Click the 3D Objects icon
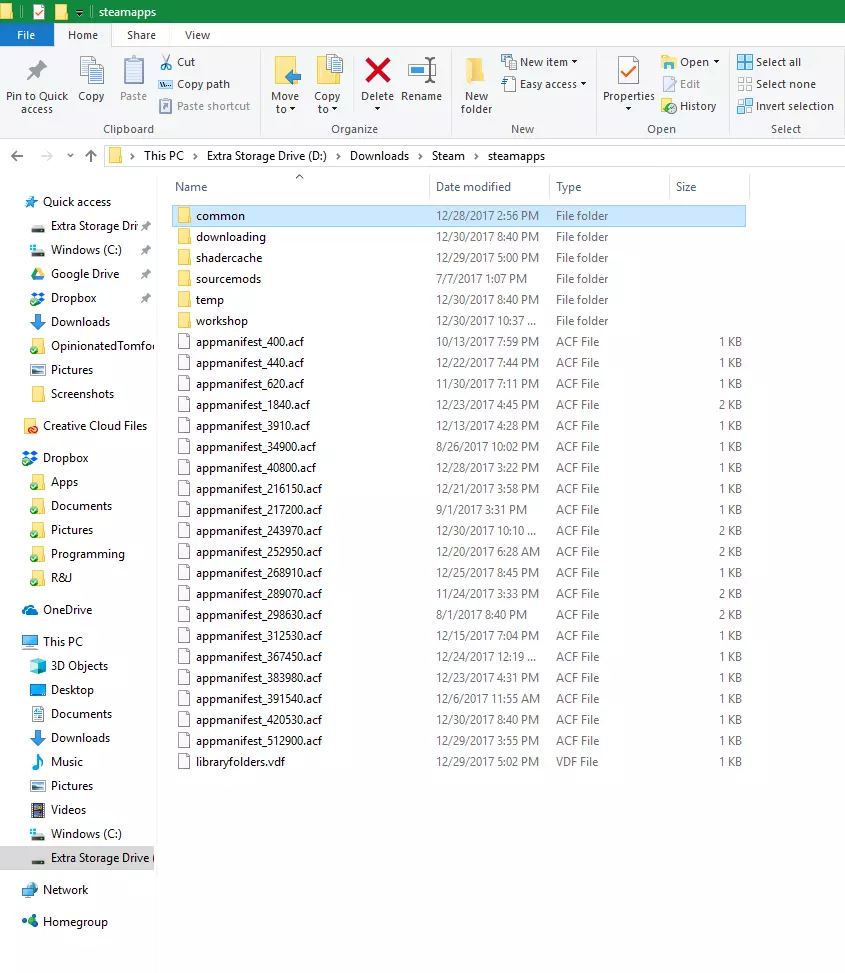The width and height of the screenshot is (845, 973). (38, 666)
